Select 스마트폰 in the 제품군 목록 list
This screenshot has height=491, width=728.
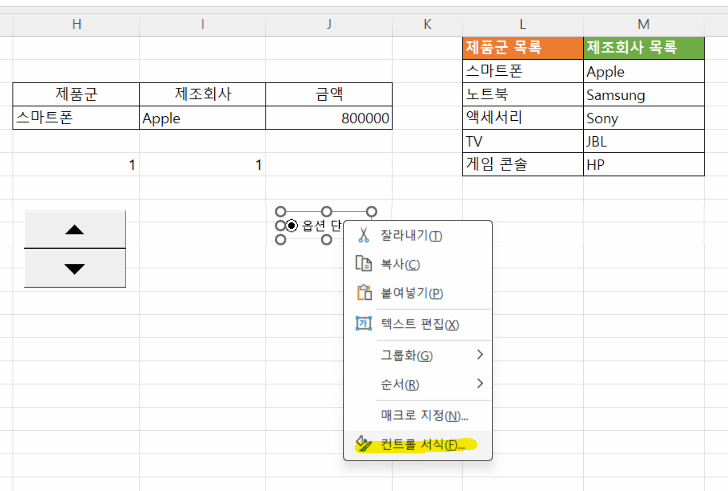point(523,71)
